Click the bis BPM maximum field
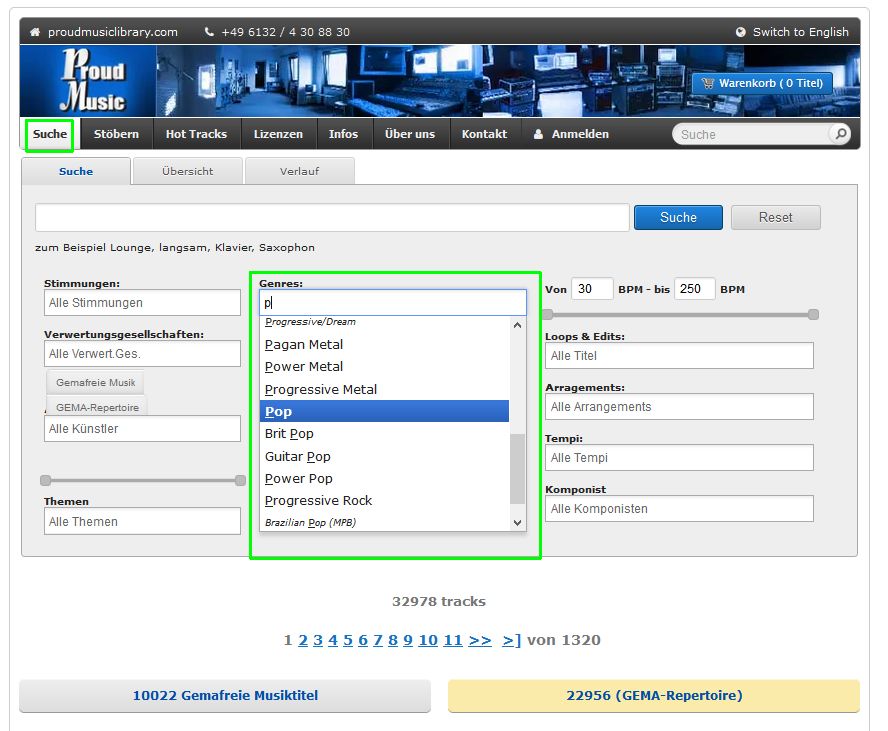The width and height of the screenshot is (888, 731). (x=694, y=289)
